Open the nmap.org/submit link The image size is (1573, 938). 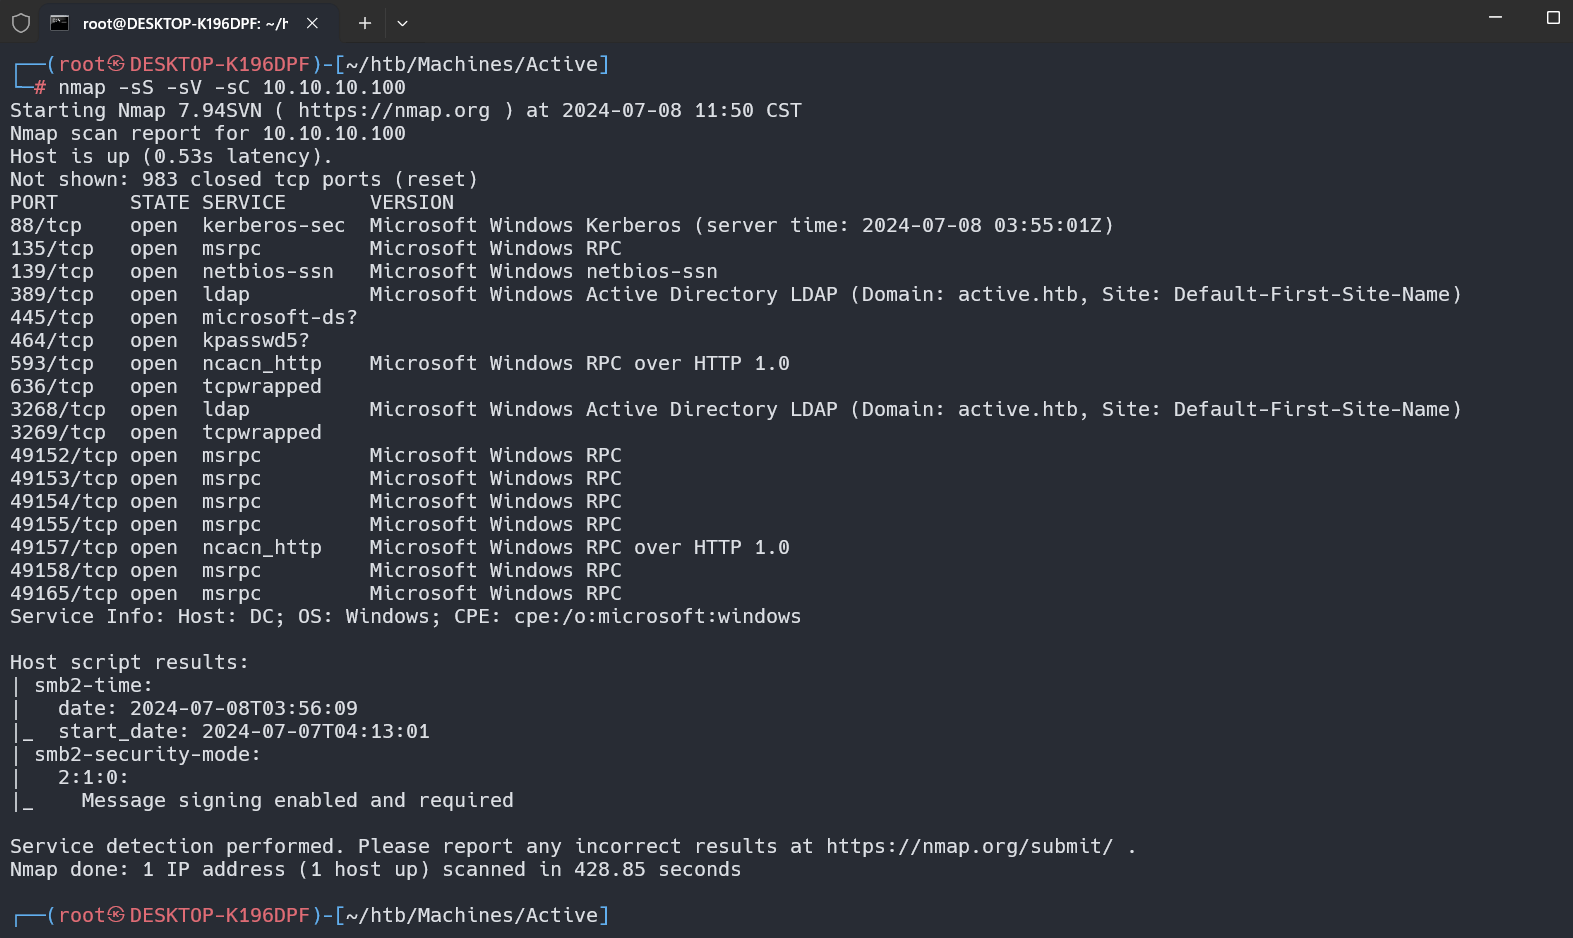point(969,847)
